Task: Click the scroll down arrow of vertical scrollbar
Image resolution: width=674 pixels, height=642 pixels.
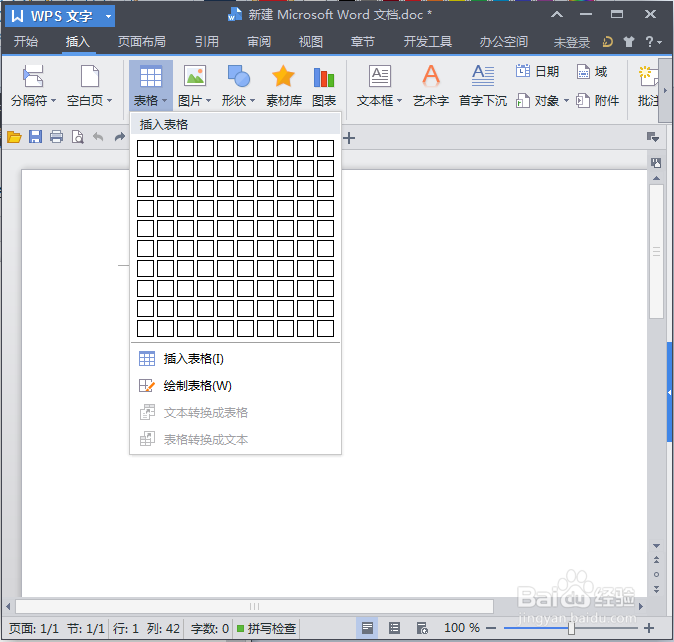Action: tap(656, 546)
